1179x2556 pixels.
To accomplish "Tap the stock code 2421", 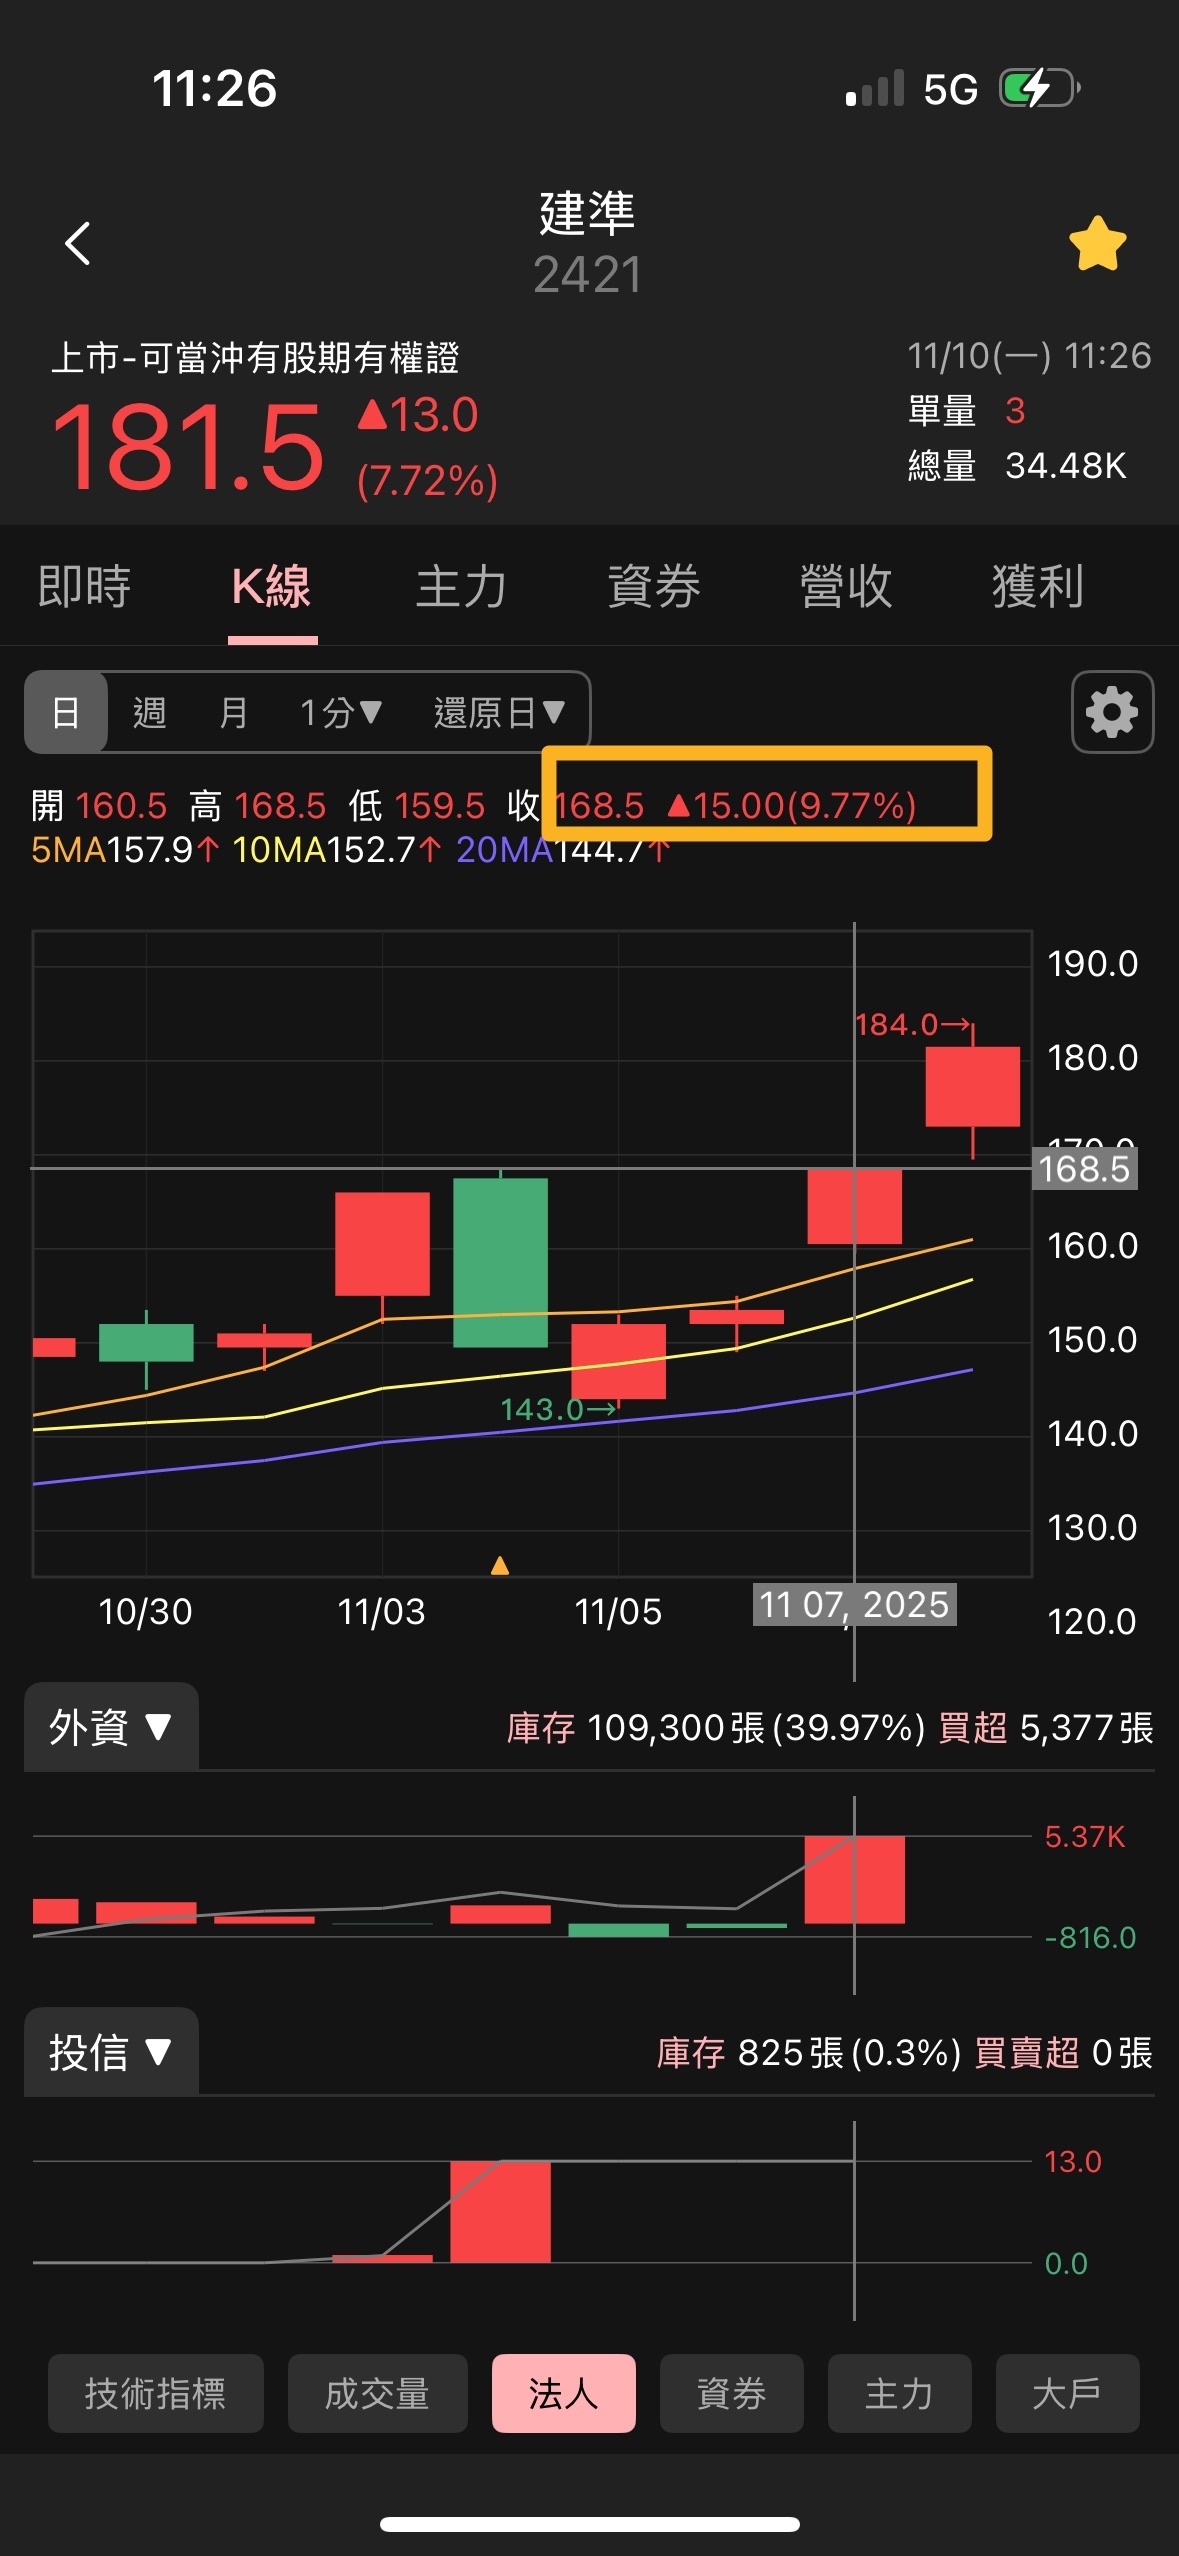I will coord(588,274).
